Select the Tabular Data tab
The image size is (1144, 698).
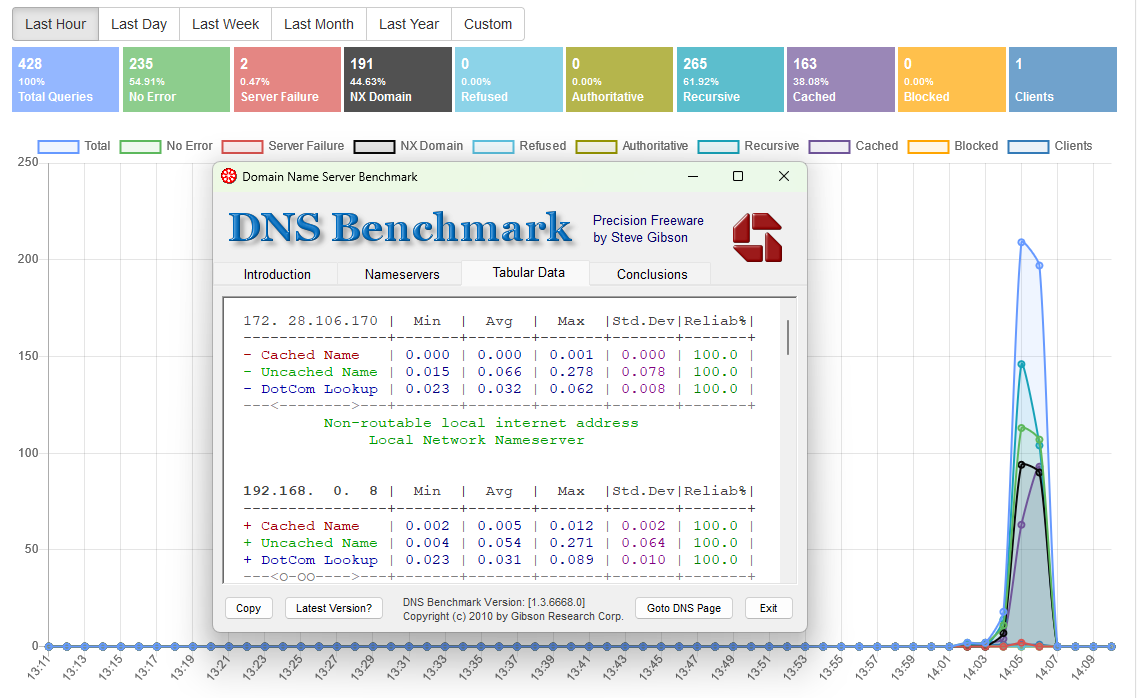[528, 272]
